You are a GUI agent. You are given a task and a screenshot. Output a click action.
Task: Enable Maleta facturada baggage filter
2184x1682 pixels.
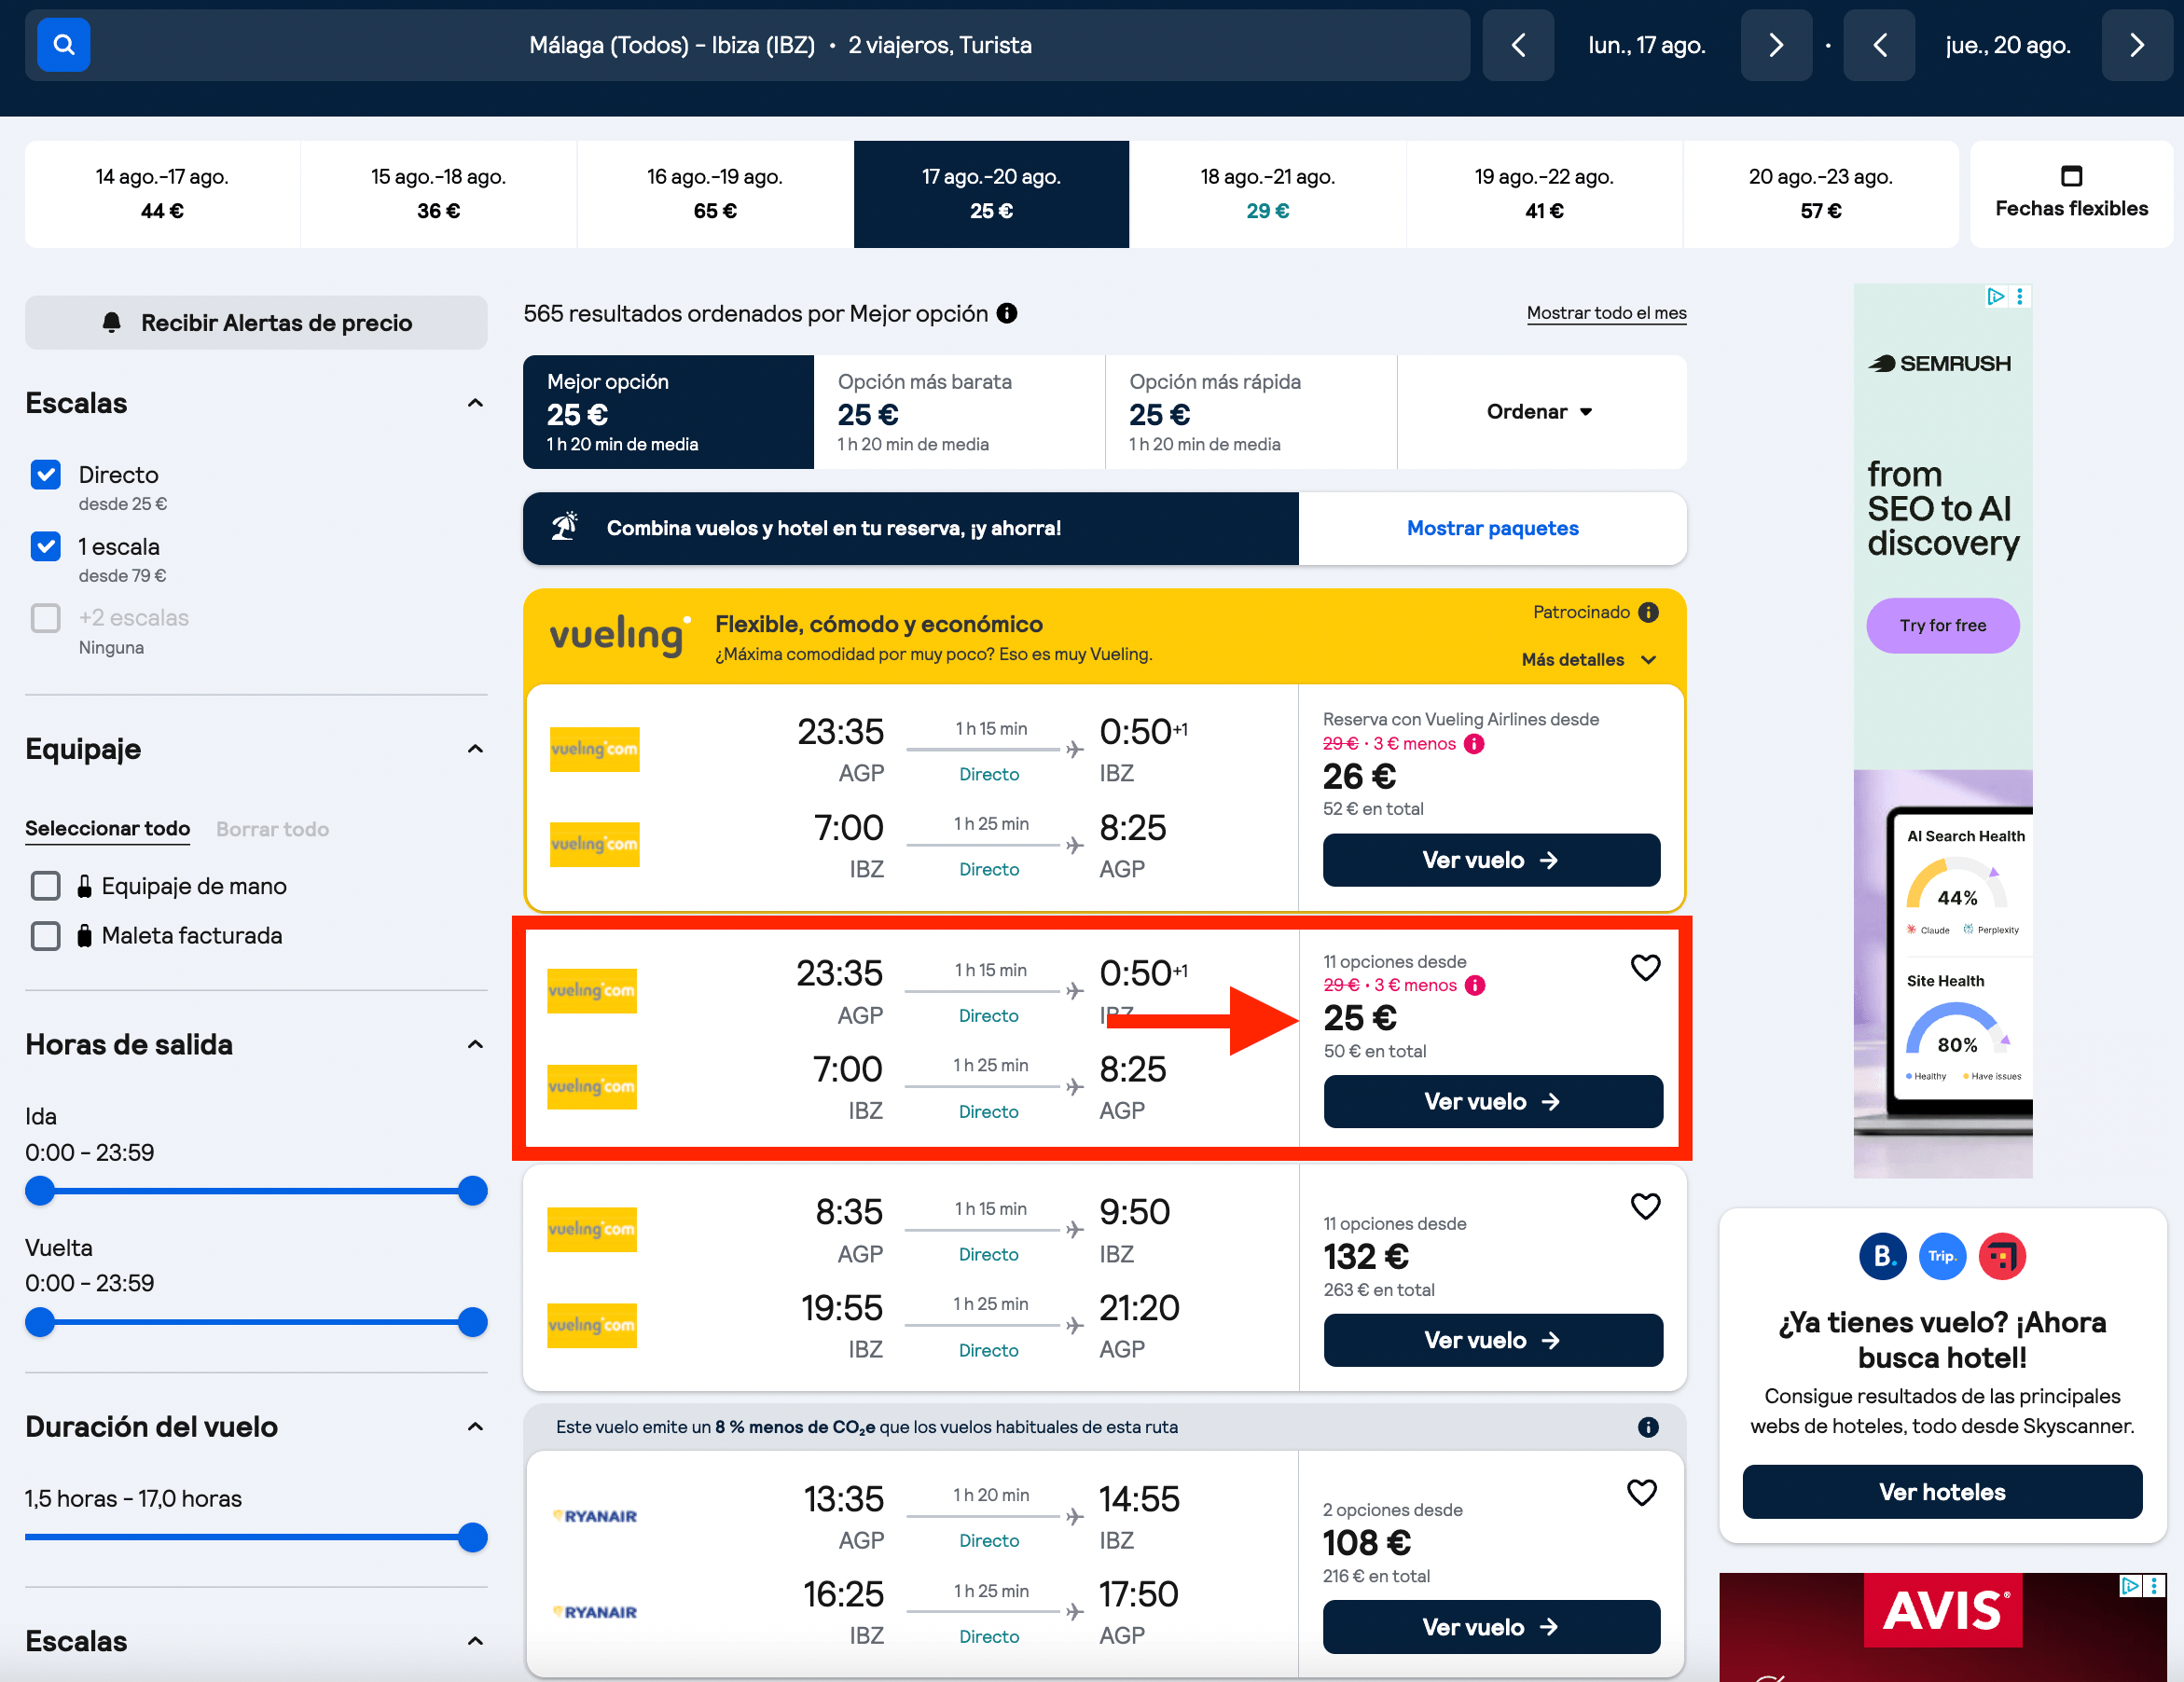click(x=46, y=935)
